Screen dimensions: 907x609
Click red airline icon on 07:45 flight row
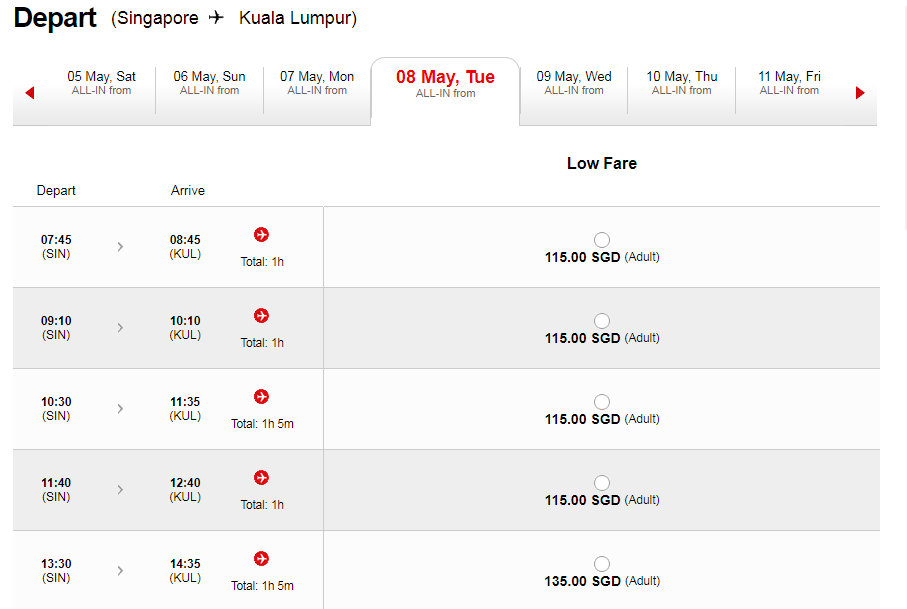click(261, 234)
